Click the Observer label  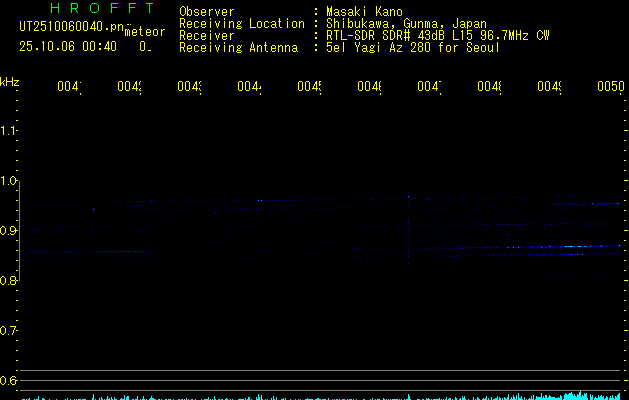point(207,11)
